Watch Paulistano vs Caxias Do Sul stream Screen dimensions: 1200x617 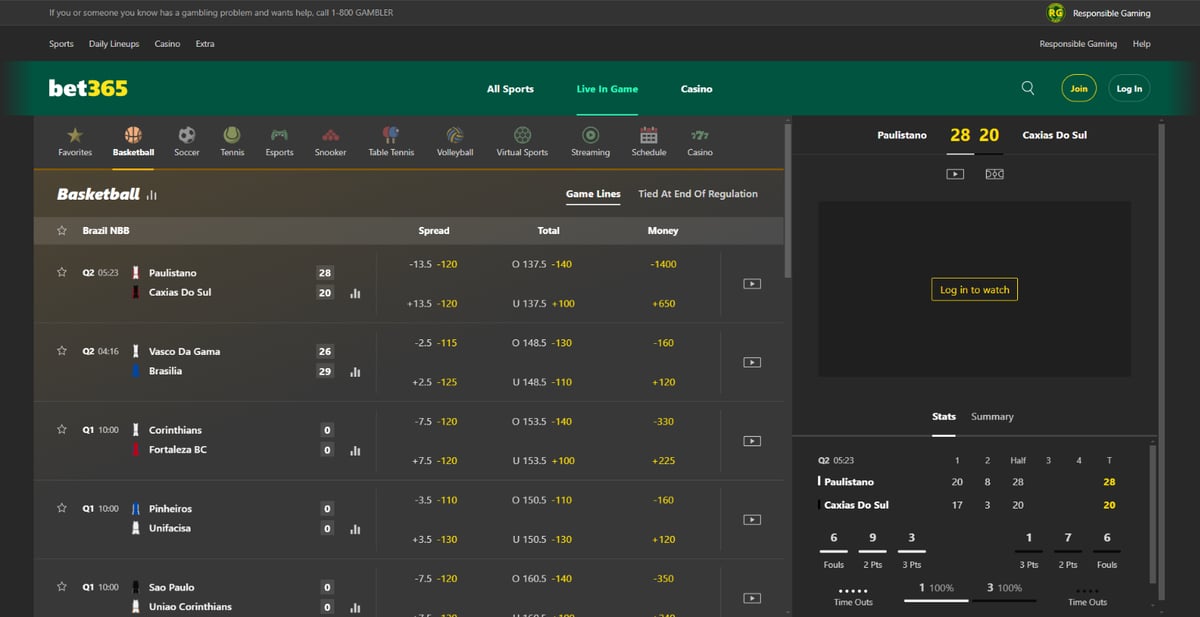tap(752, 284)
